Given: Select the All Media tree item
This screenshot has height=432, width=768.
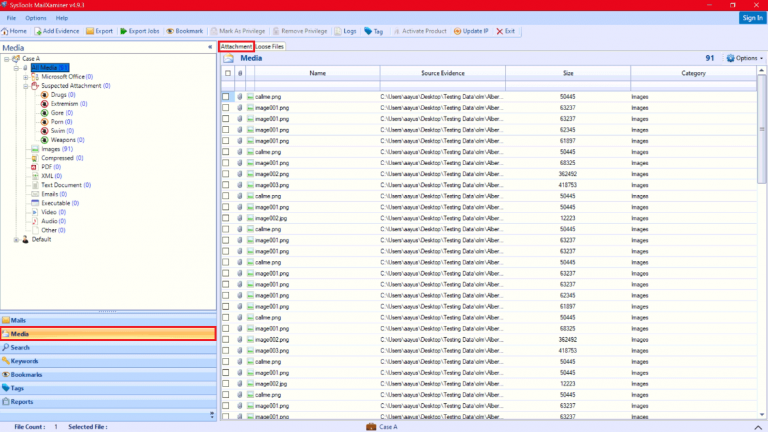Looking at the screenshot, I should tap(50, 68).
